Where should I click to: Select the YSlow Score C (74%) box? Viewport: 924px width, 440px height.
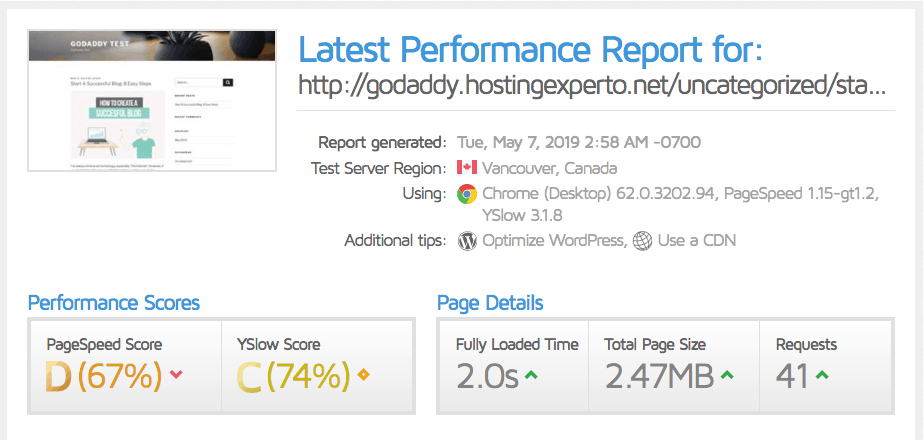[318, 366]
